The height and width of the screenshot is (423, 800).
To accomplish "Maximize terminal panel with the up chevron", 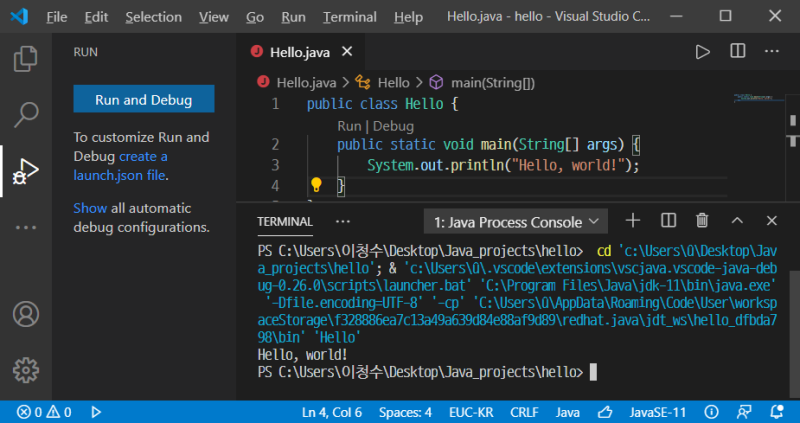I will click(x=737, y=220).
